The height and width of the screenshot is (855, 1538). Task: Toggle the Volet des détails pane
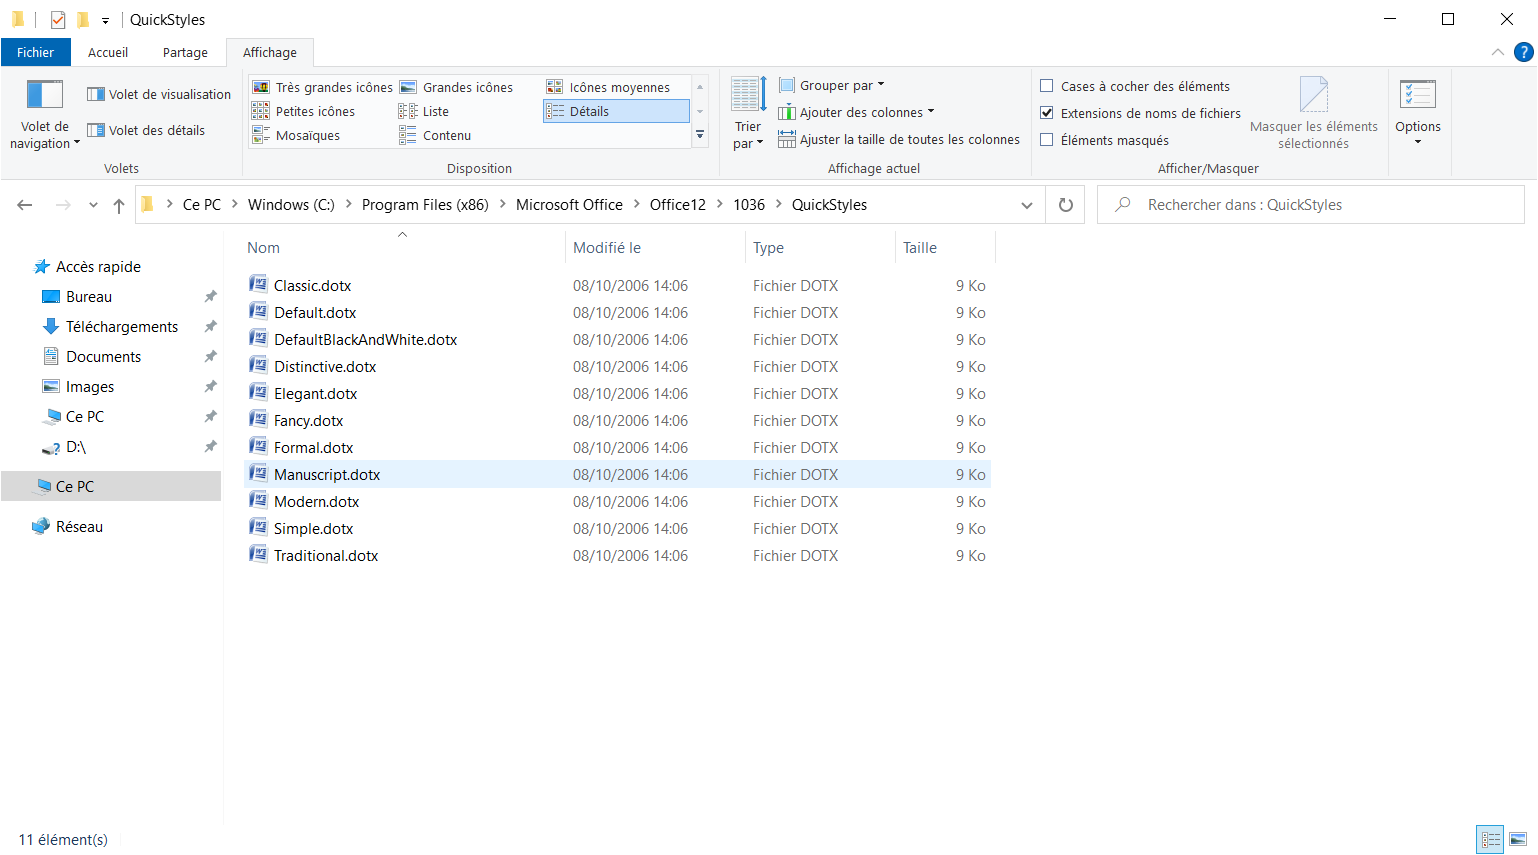tap(146, 130)
